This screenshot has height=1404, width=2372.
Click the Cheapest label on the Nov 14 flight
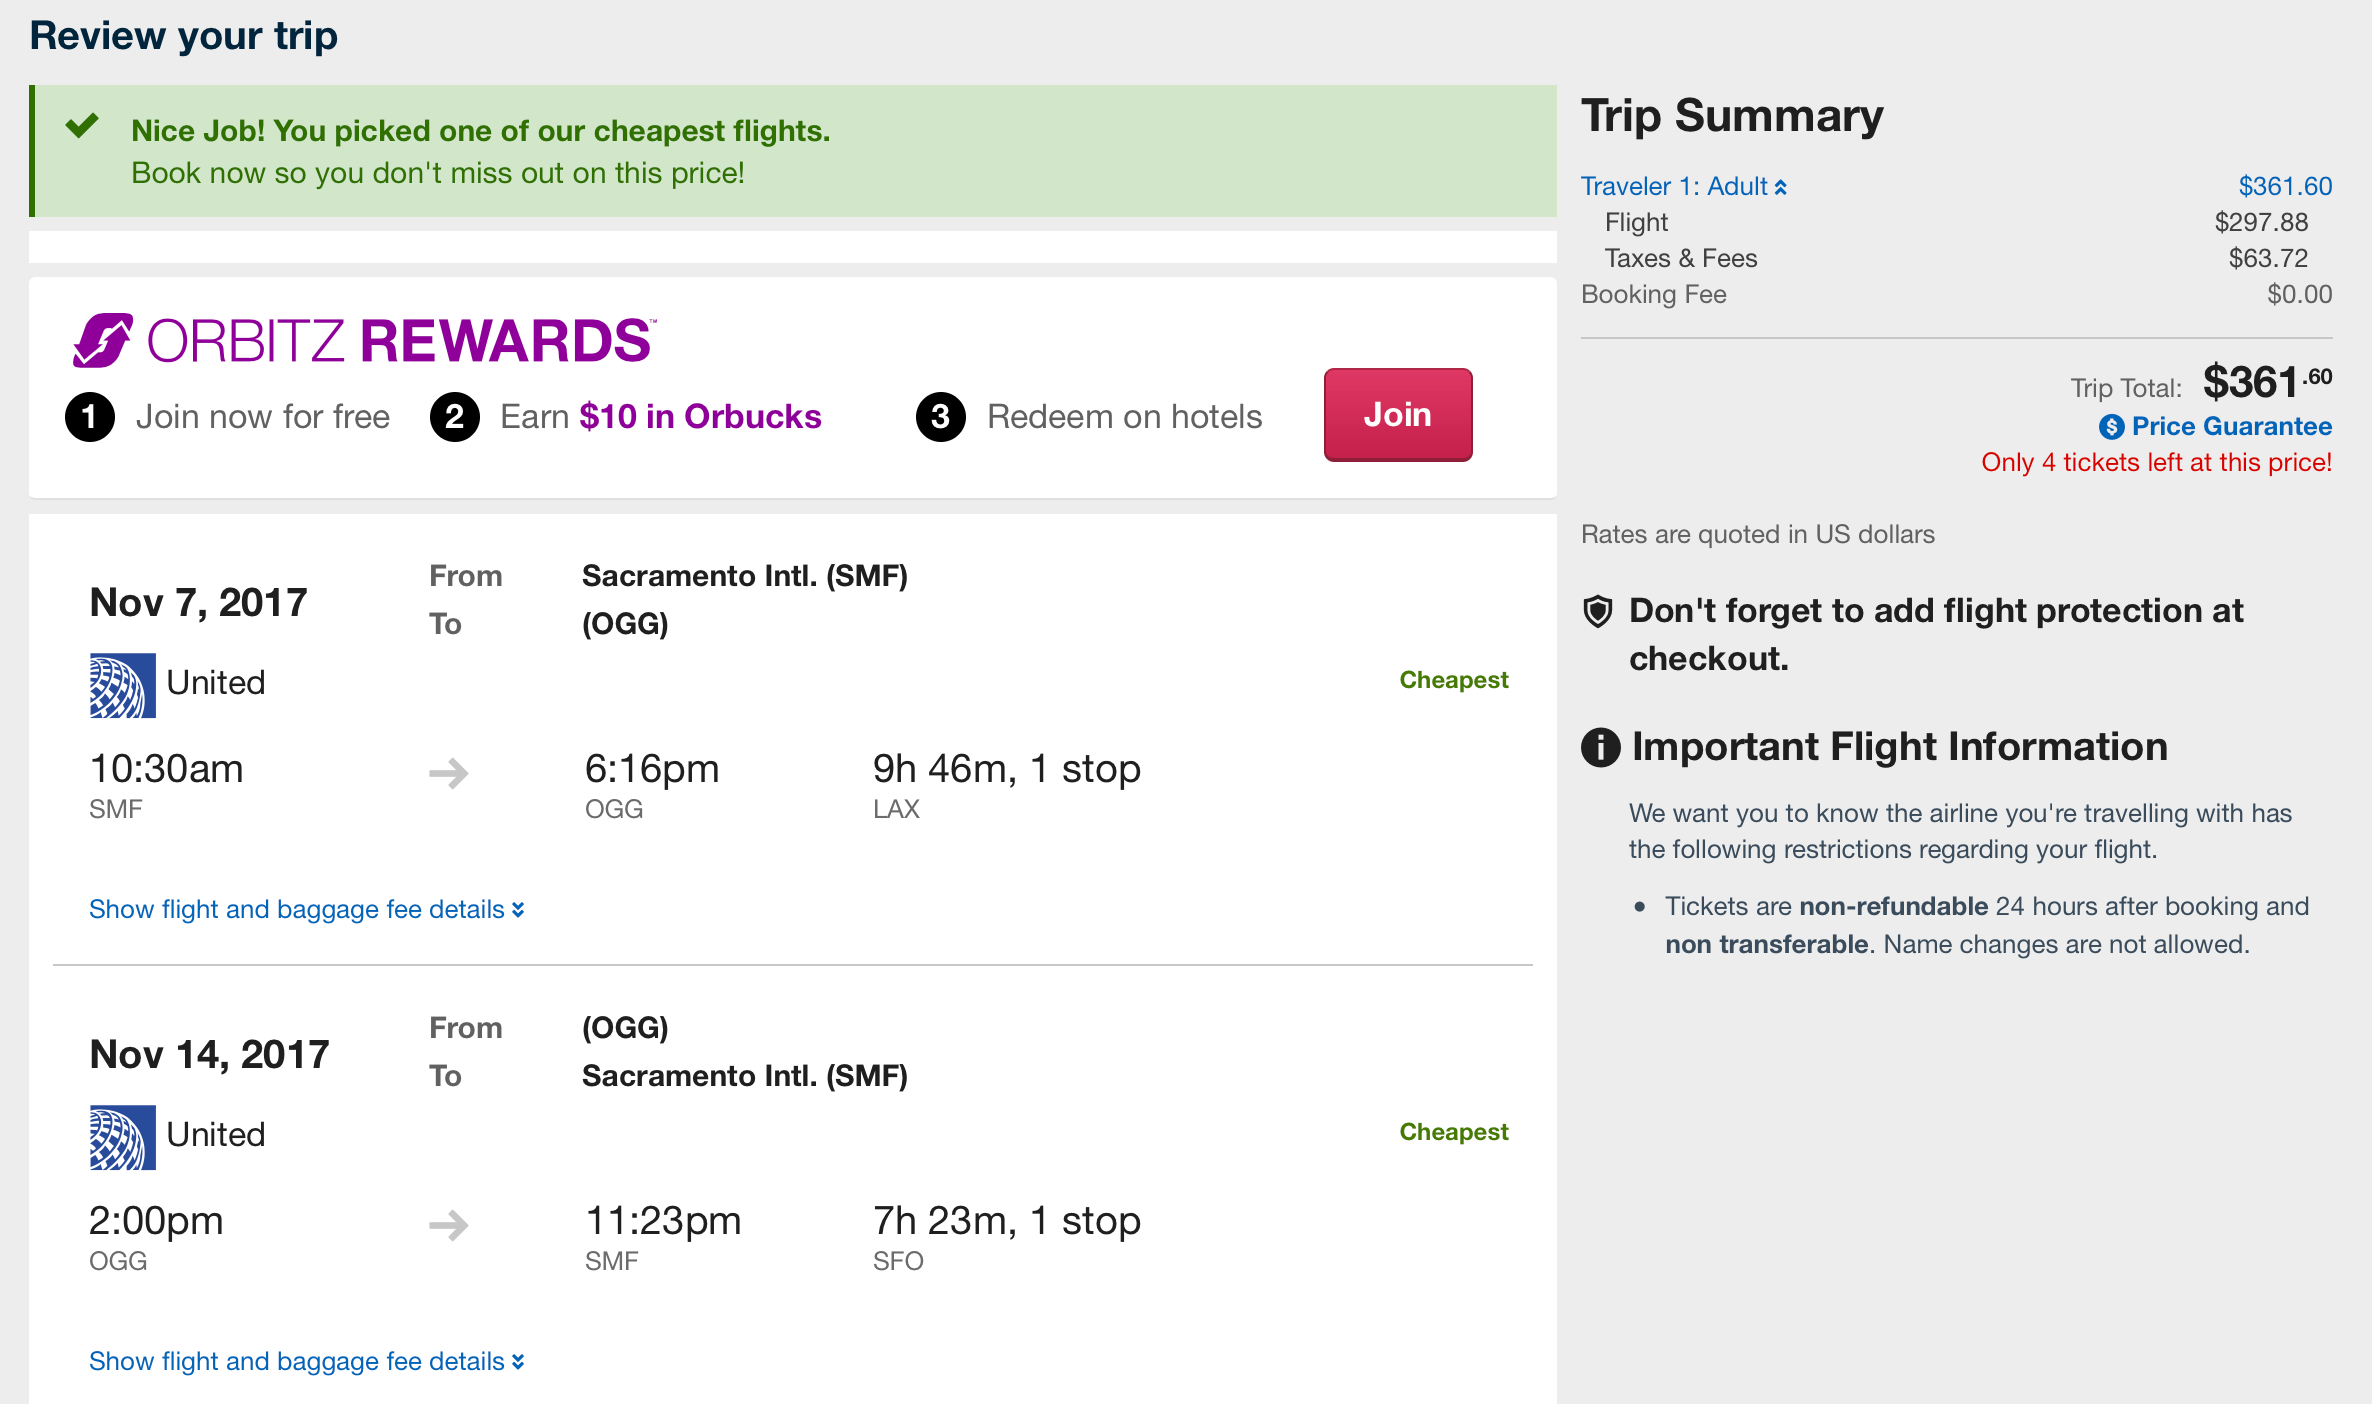pos(1453,1132)
